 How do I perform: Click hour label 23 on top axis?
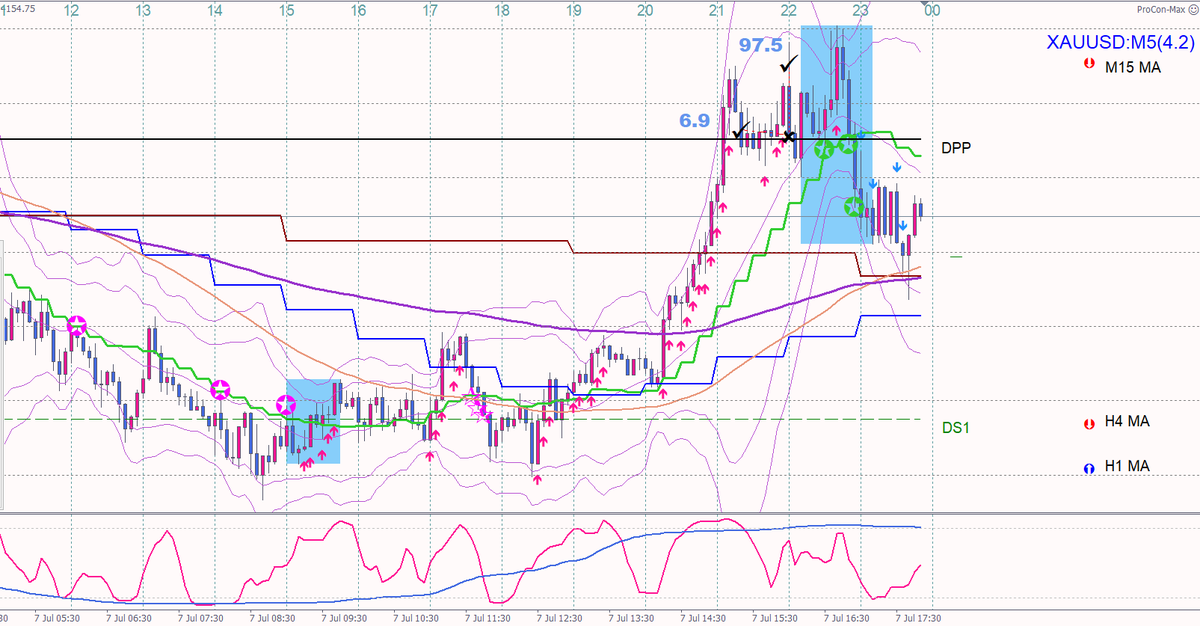[x=861, y=10]
